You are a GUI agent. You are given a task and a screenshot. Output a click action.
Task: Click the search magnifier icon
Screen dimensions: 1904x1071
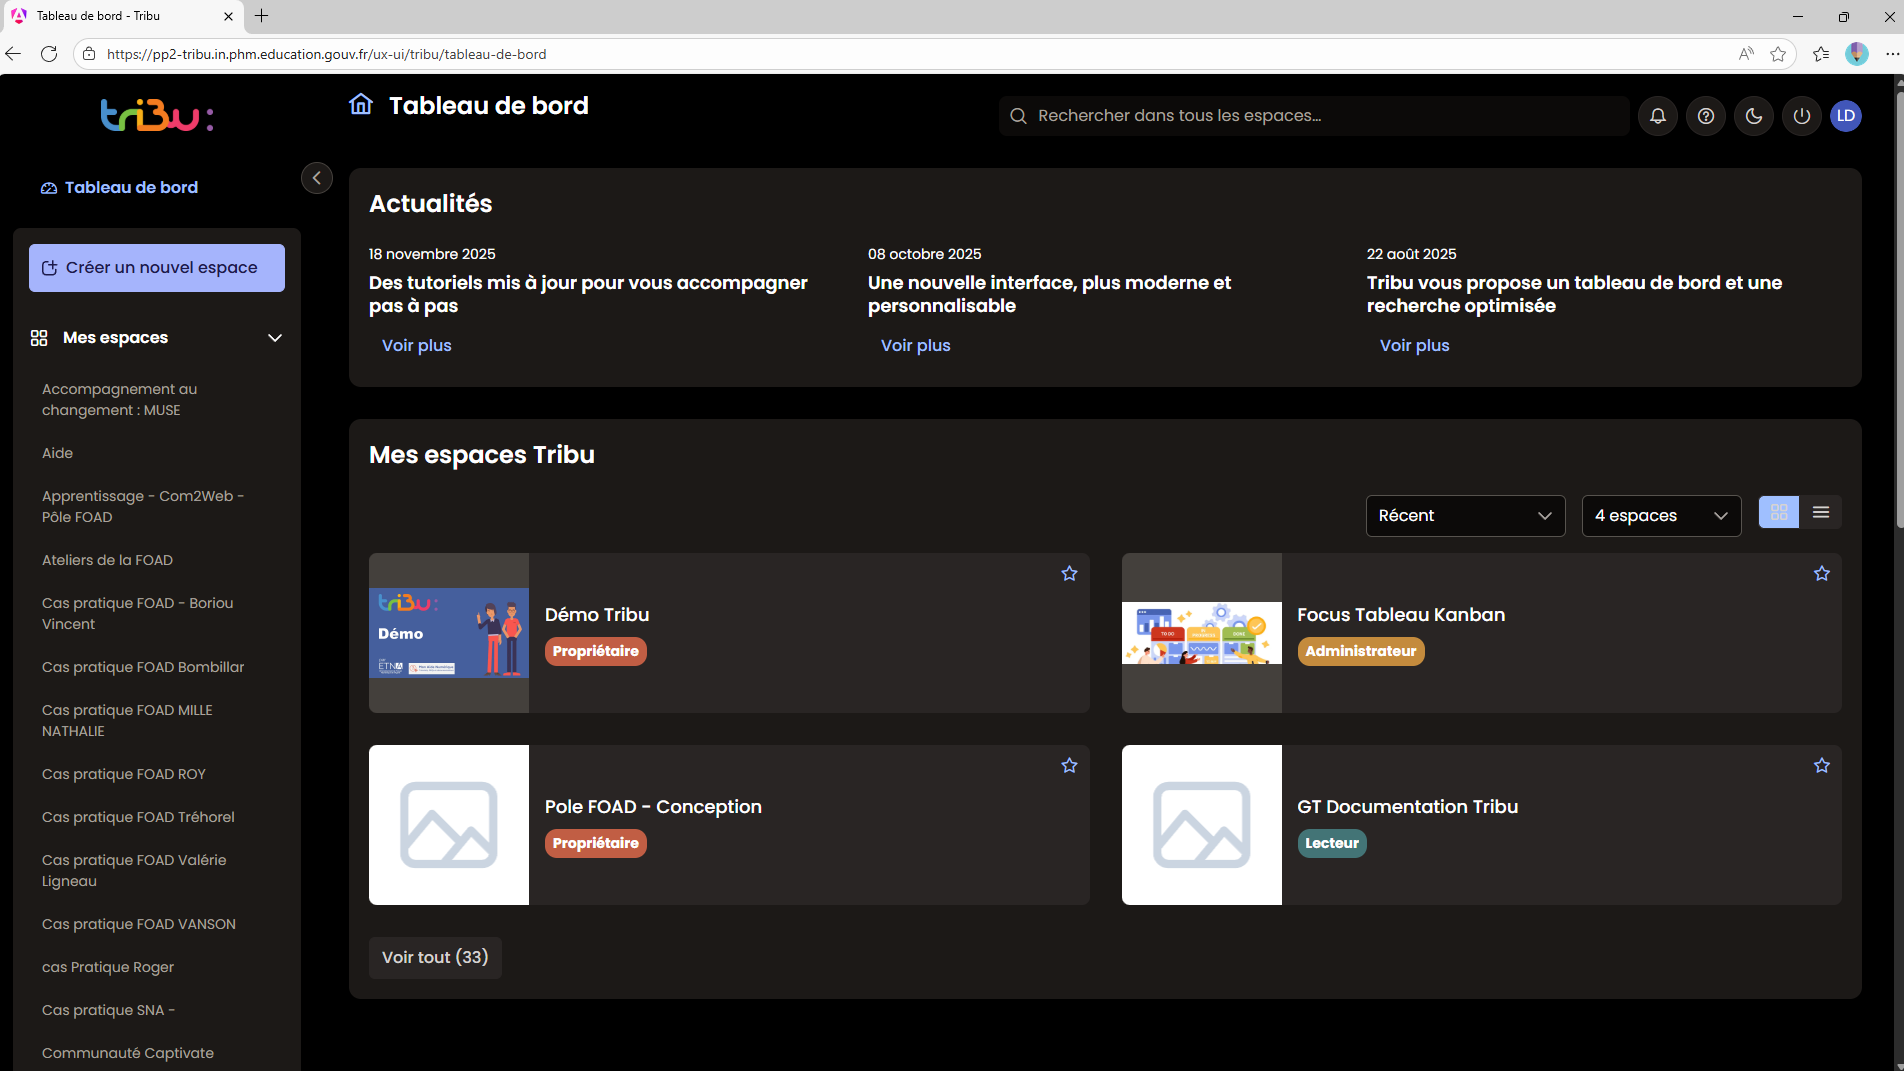pos(1018,116)
